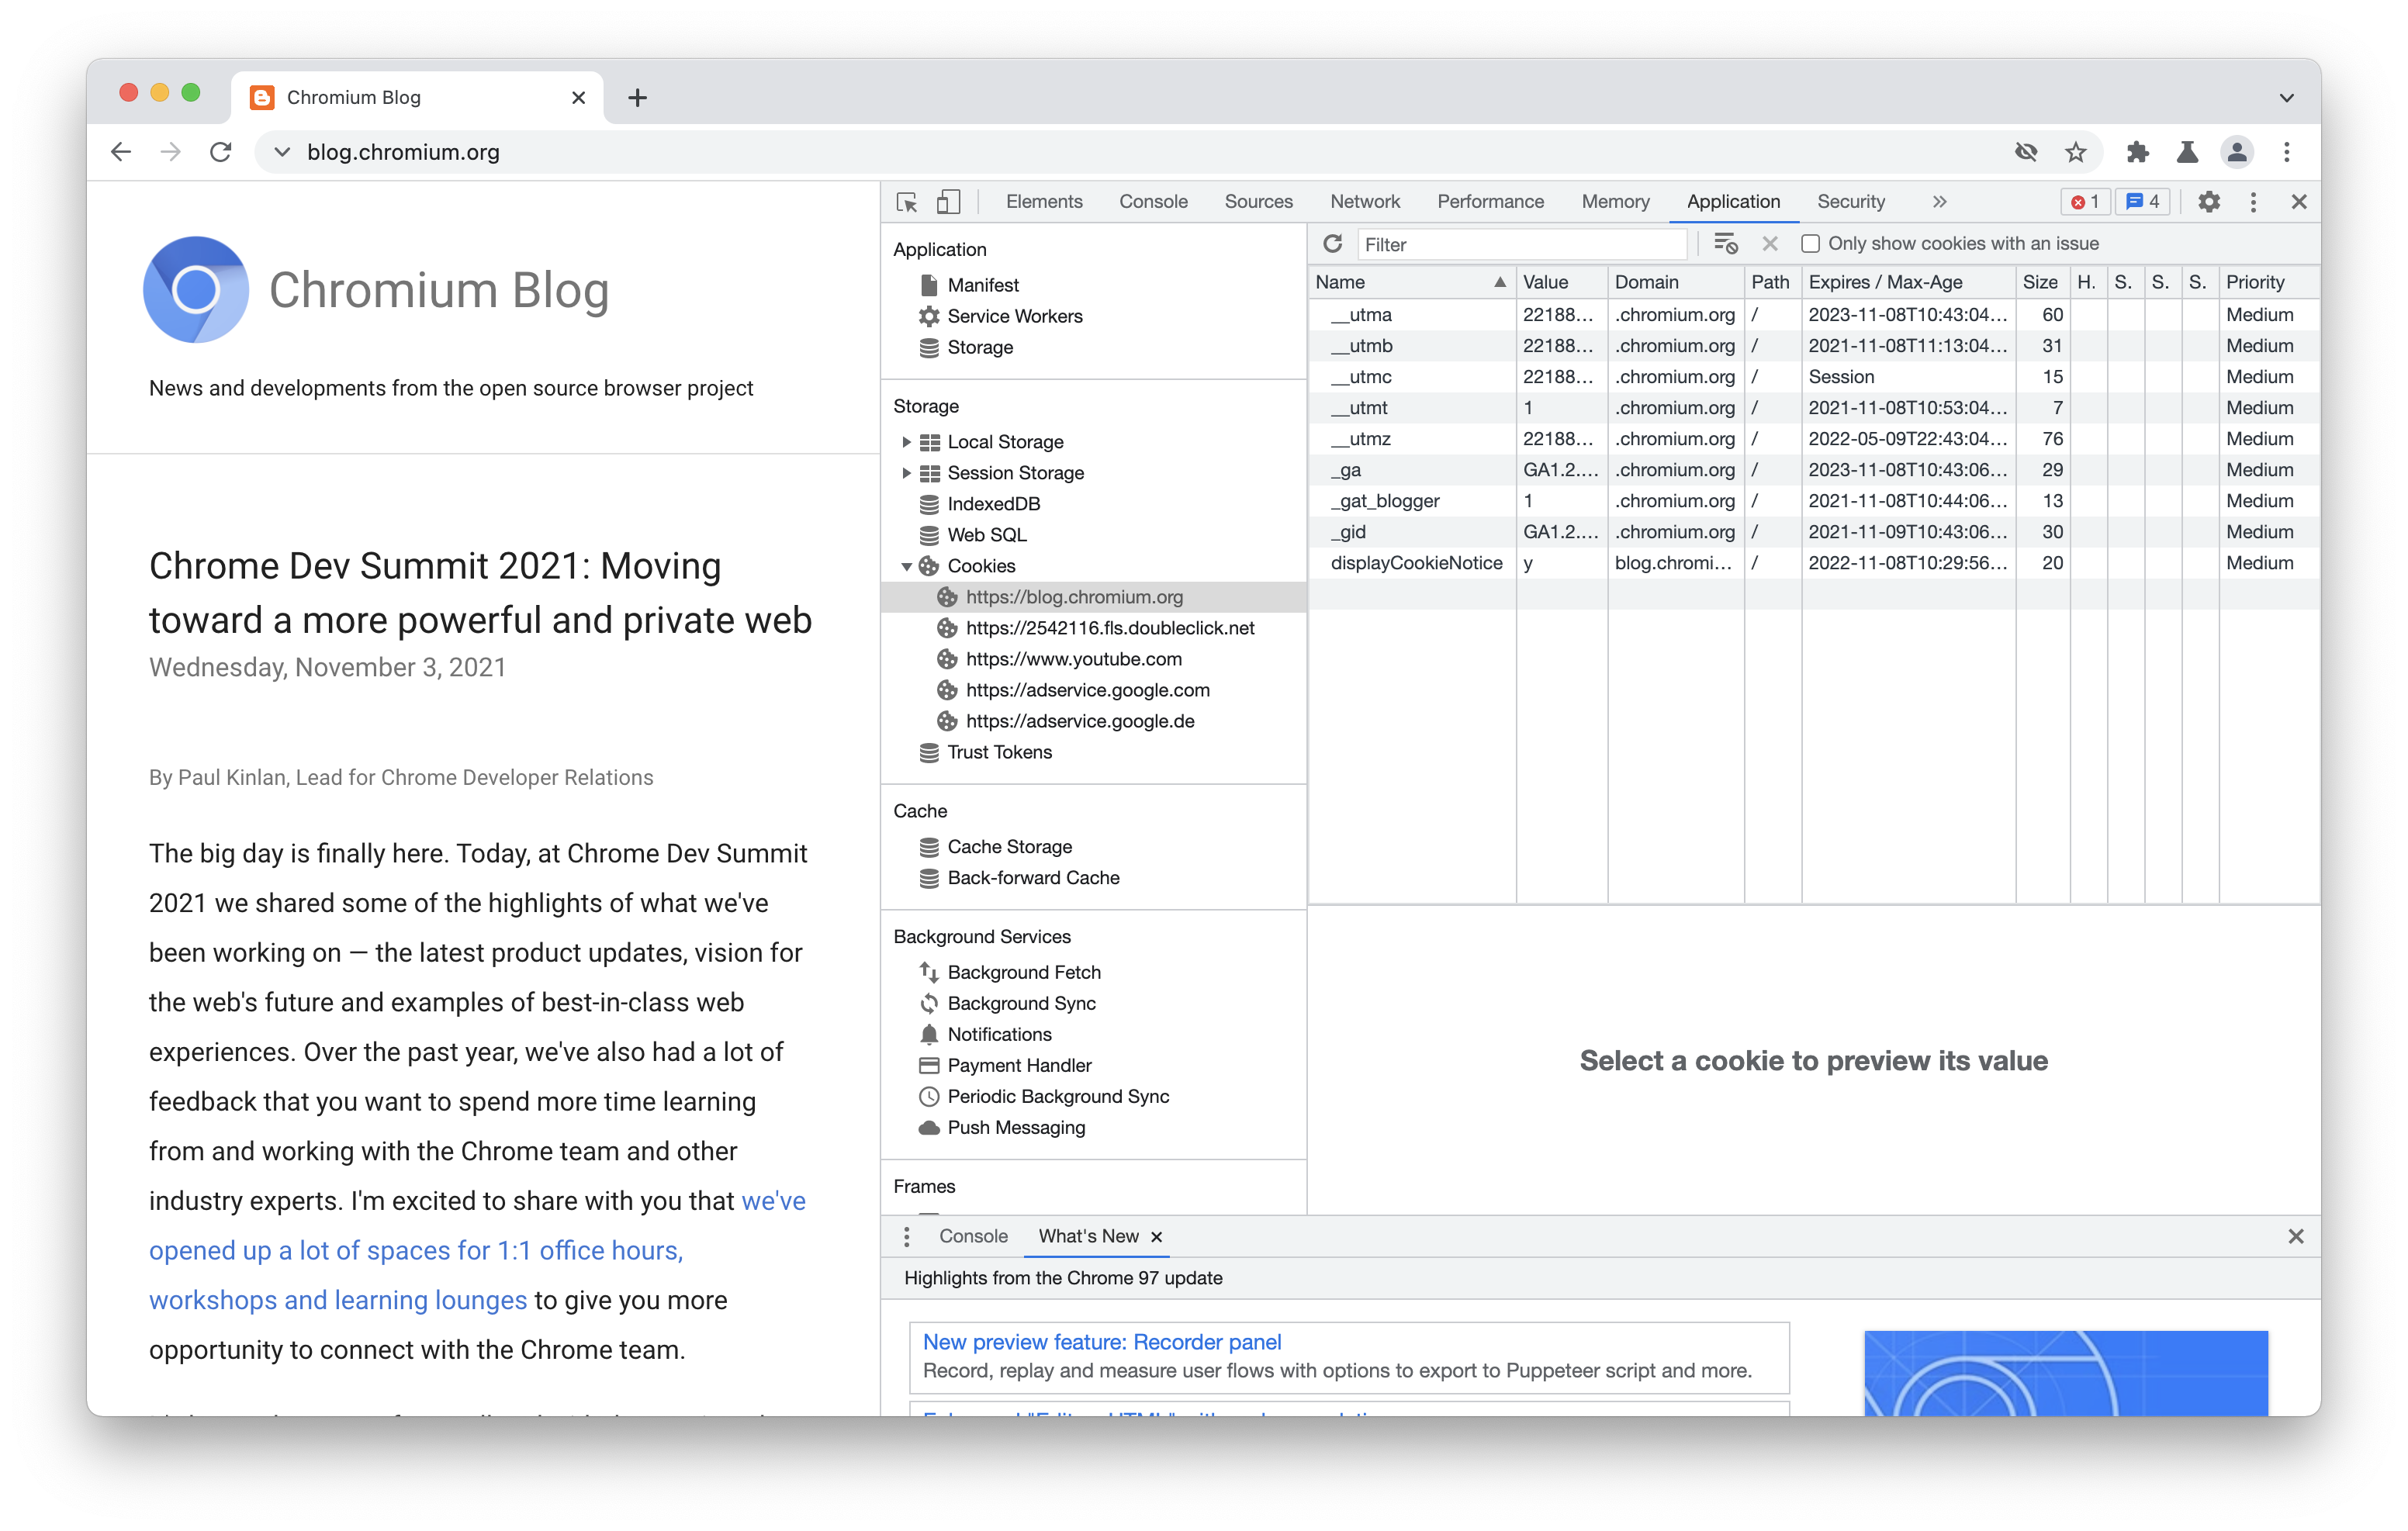The height and width of the screenshot is (1531, 2408).
Task: Collapse the Cookies tree node
Action: click(906, 566)
